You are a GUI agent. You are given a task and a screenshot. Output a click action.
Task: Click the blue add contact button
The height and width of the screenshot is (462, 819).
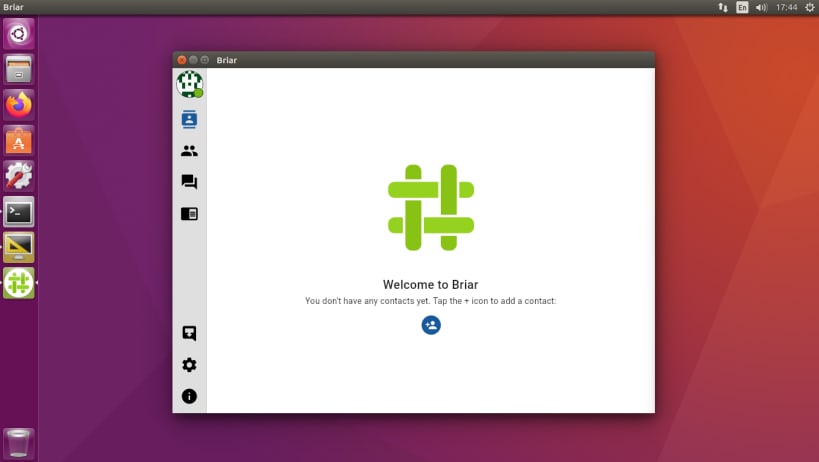(431, 325)
